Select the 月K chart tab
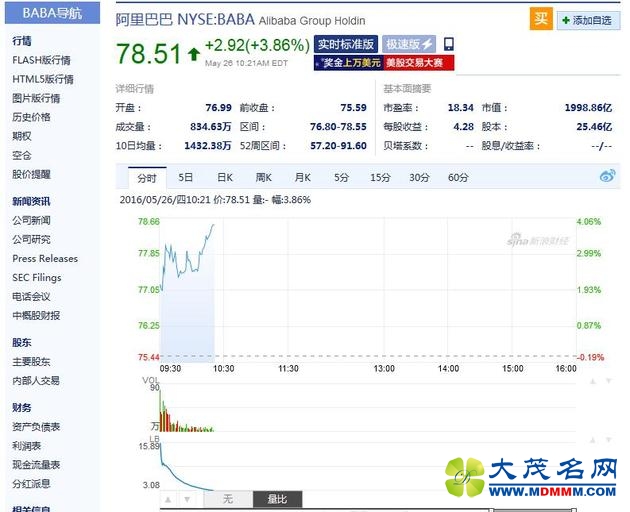This screenshot has height=512, width=630. [303, 177]
